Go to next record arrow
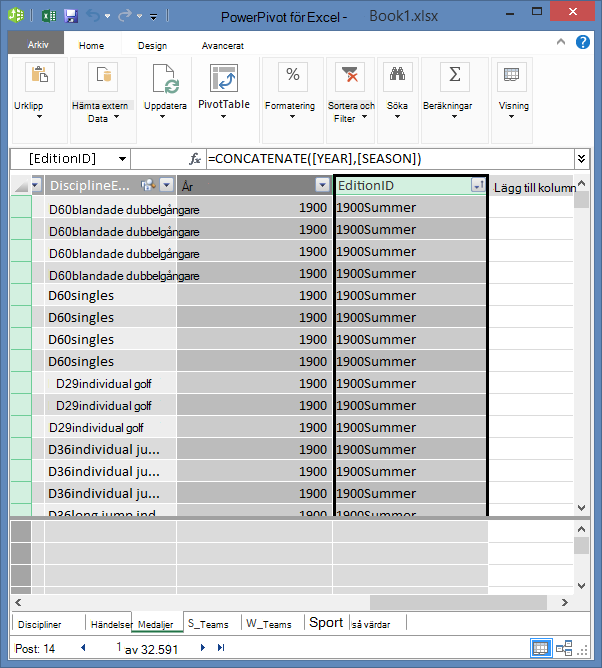Screen dimensions: 602x668 coord(203,648)
